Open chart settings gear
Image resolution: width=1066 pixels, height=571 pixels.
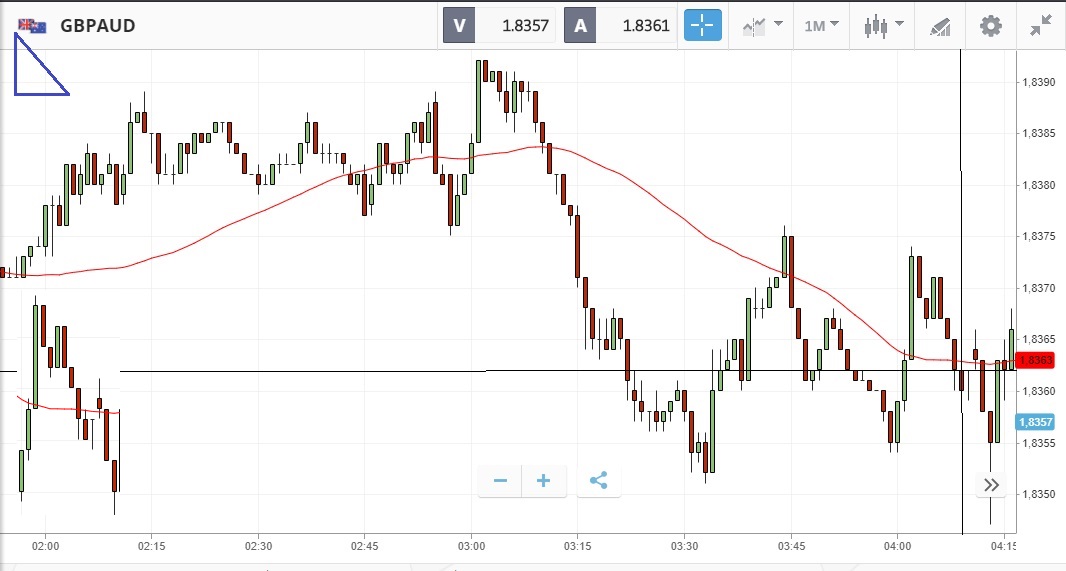click(990, 25)
